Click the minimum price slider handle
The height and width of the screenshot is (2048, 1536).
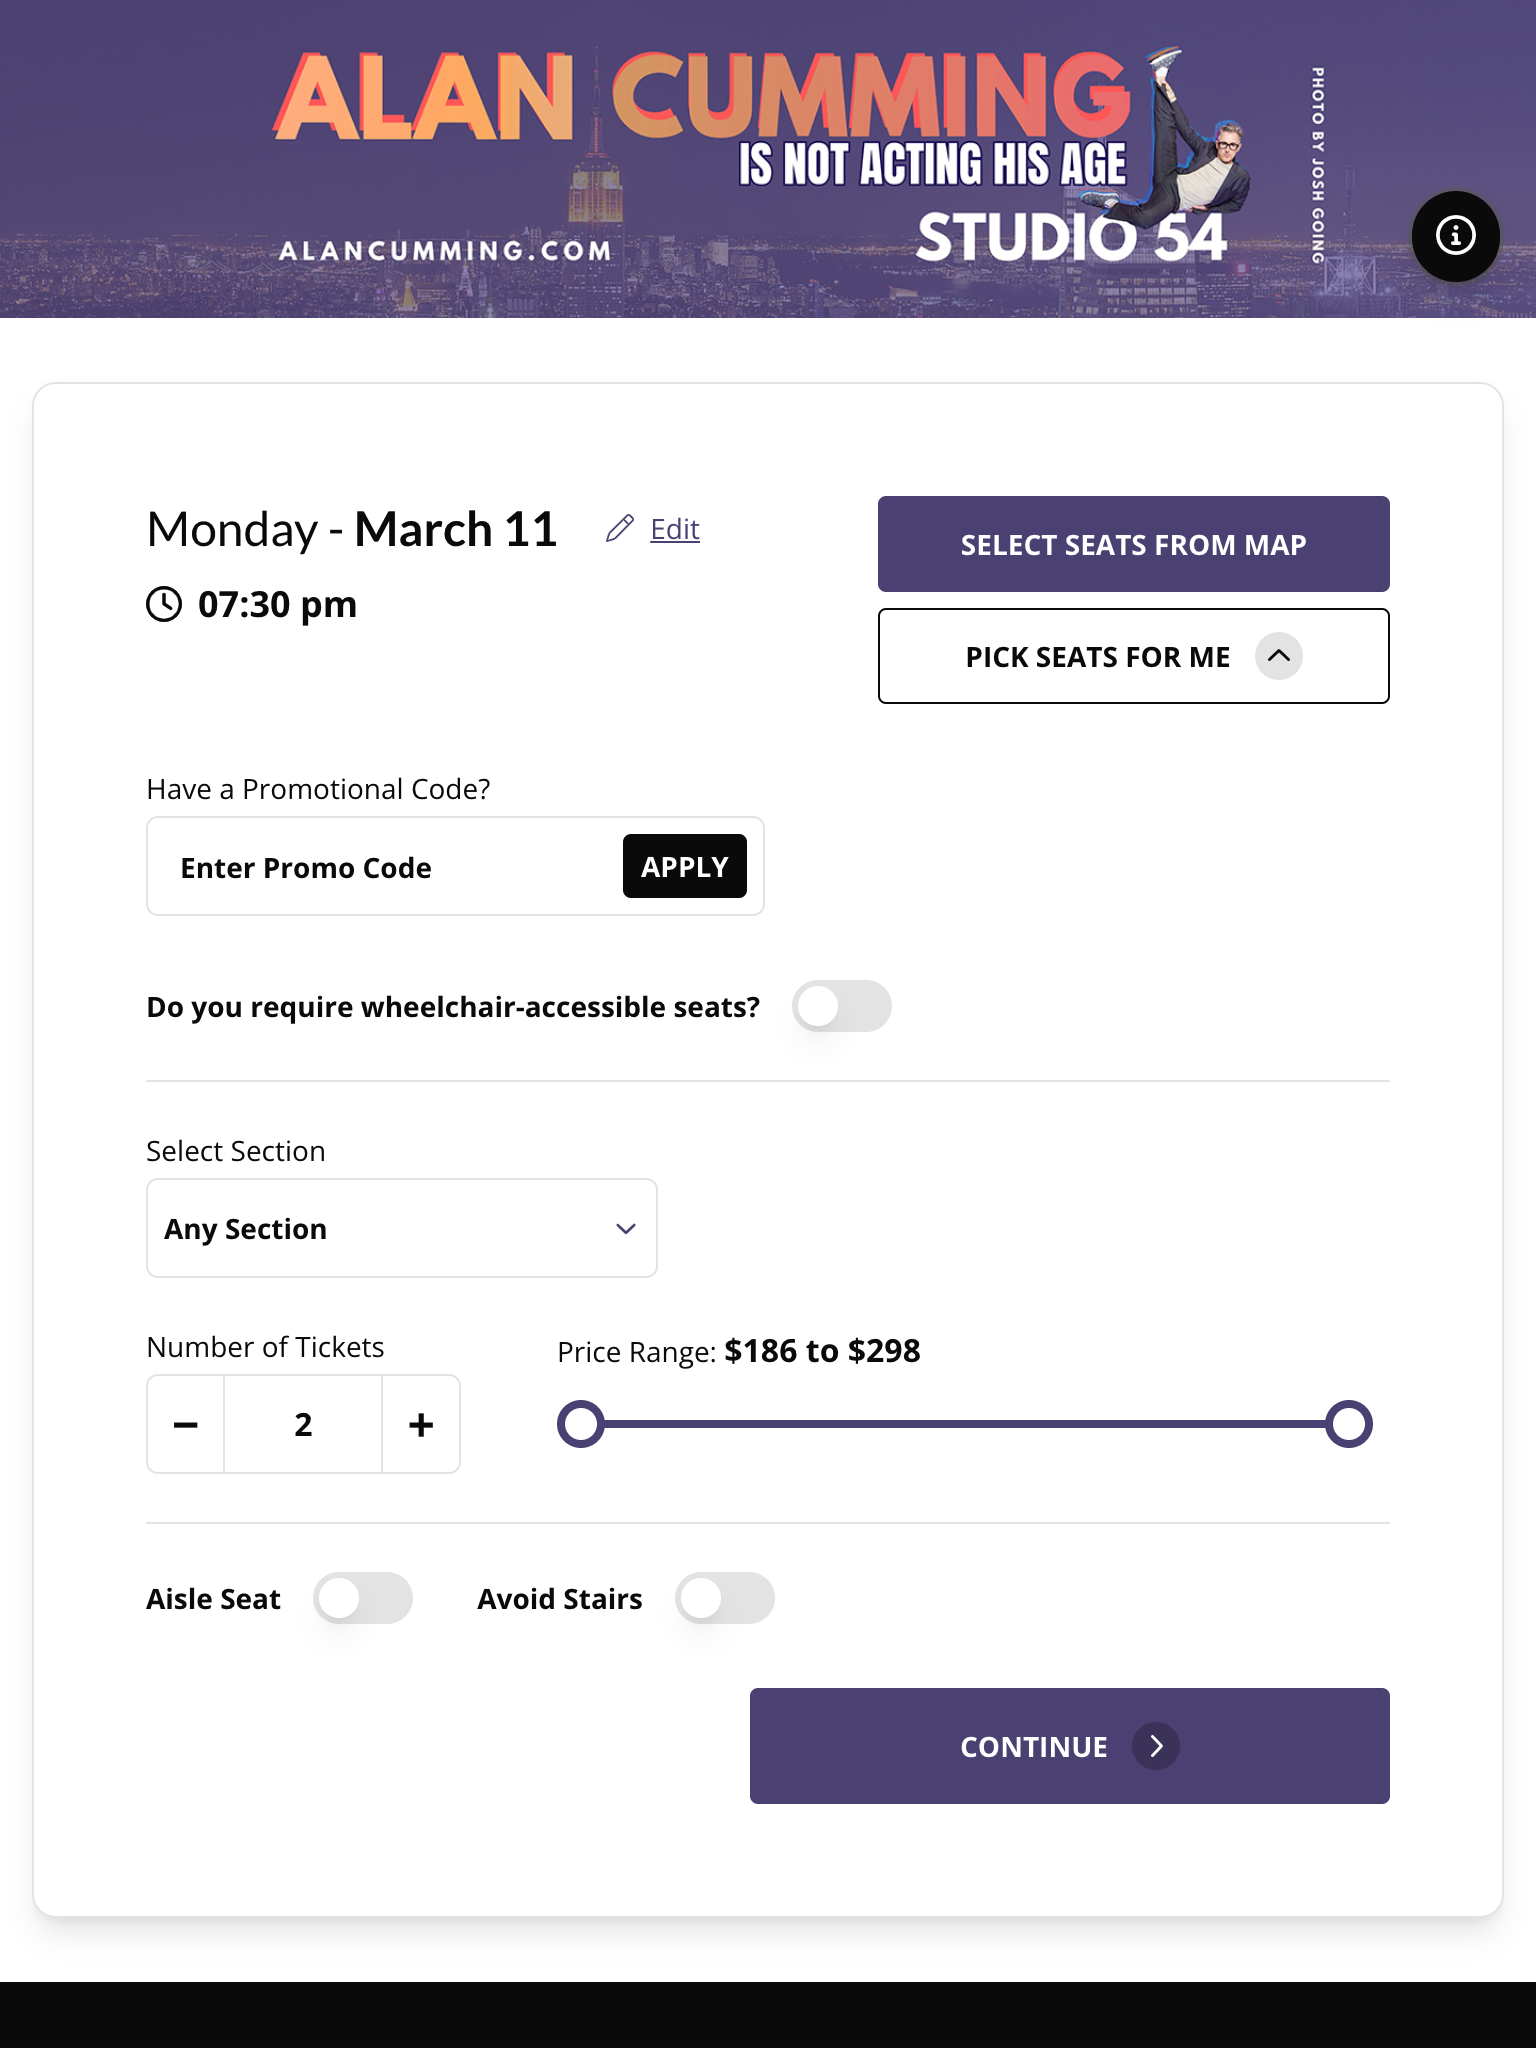pyautogui.click(x=581, y=1424)
